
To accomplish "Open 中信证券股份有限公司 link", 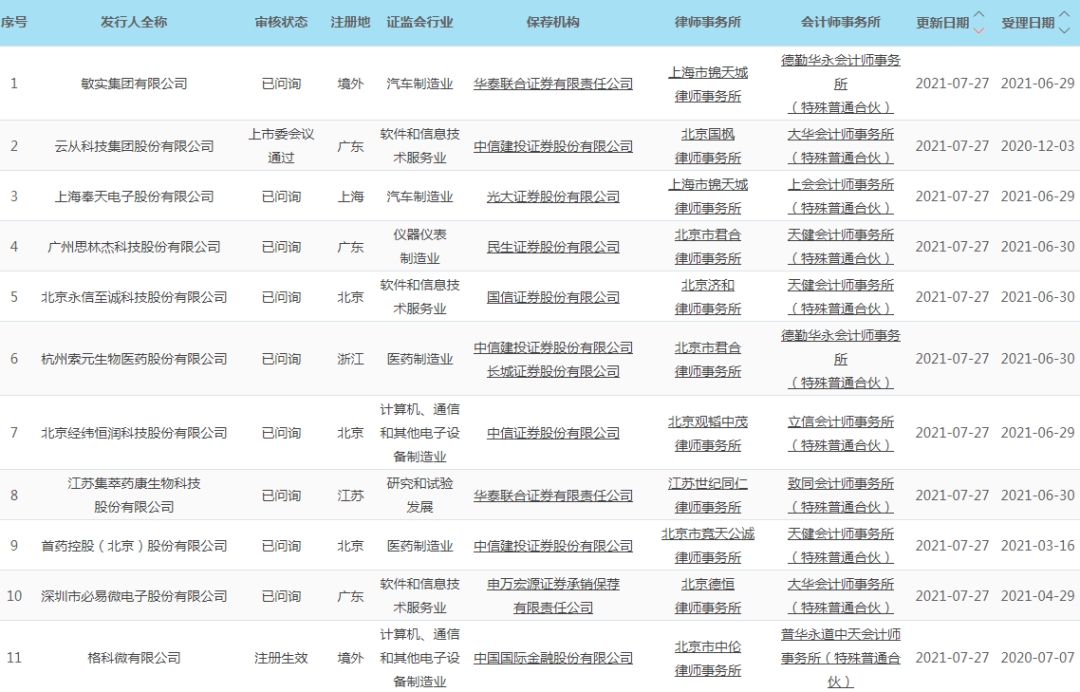I will [553, 433].
